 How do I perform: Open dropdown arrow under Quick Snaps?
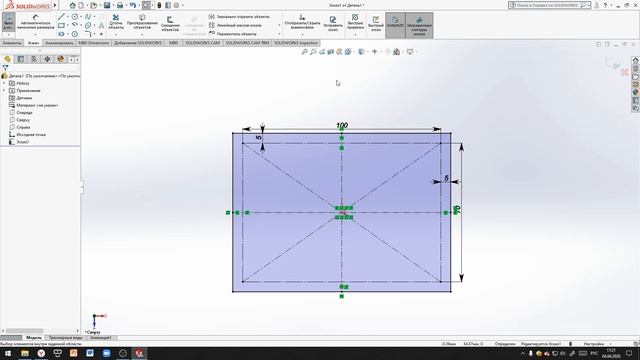coord(355,35)
